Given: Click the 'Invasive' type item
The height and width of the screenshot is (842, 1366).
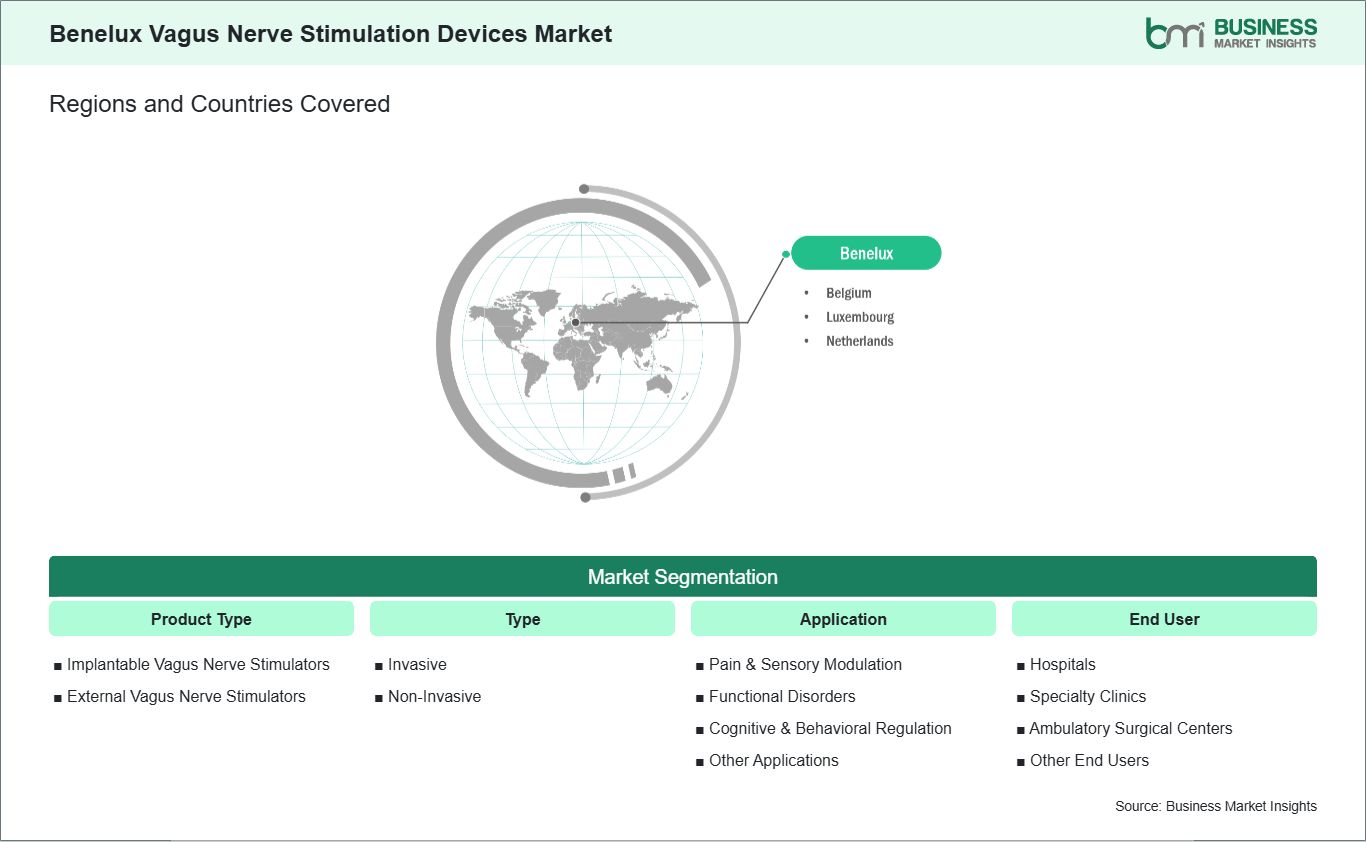Looking at the screenshot, I should click(417, 664).
